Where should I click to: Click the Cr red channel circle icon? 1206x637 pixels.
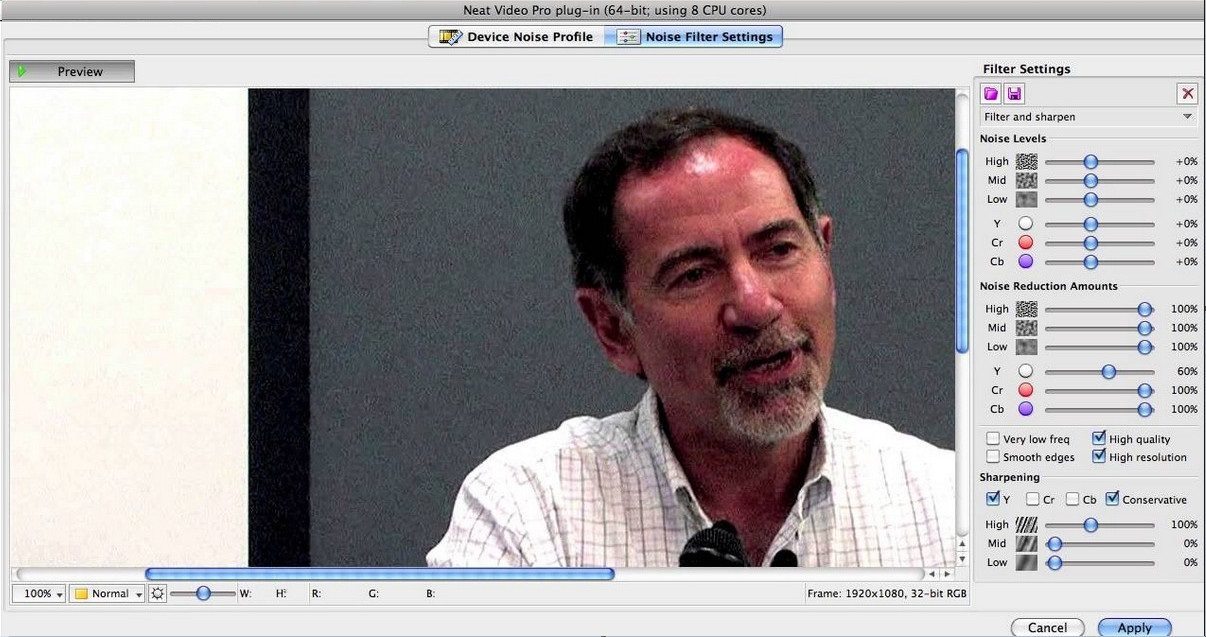(x=1025, y=241)
